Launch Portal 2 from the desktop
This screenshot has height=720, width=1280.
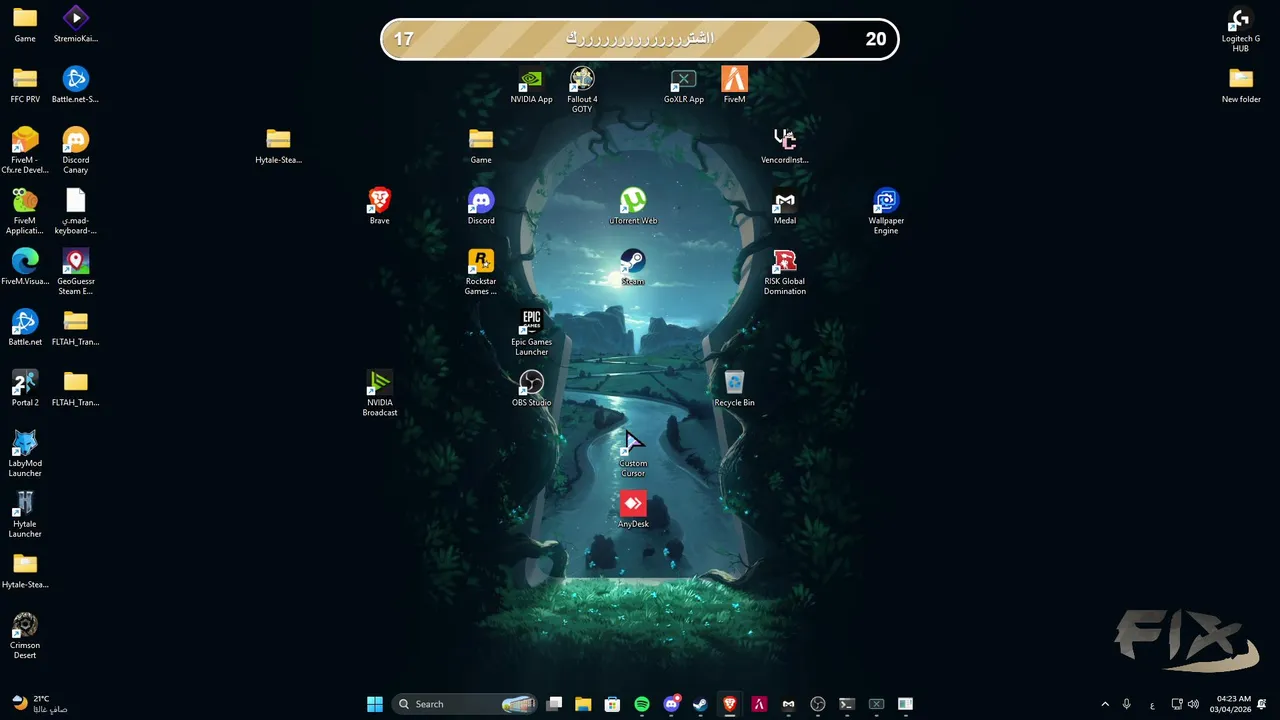click(x=25, y=388)
